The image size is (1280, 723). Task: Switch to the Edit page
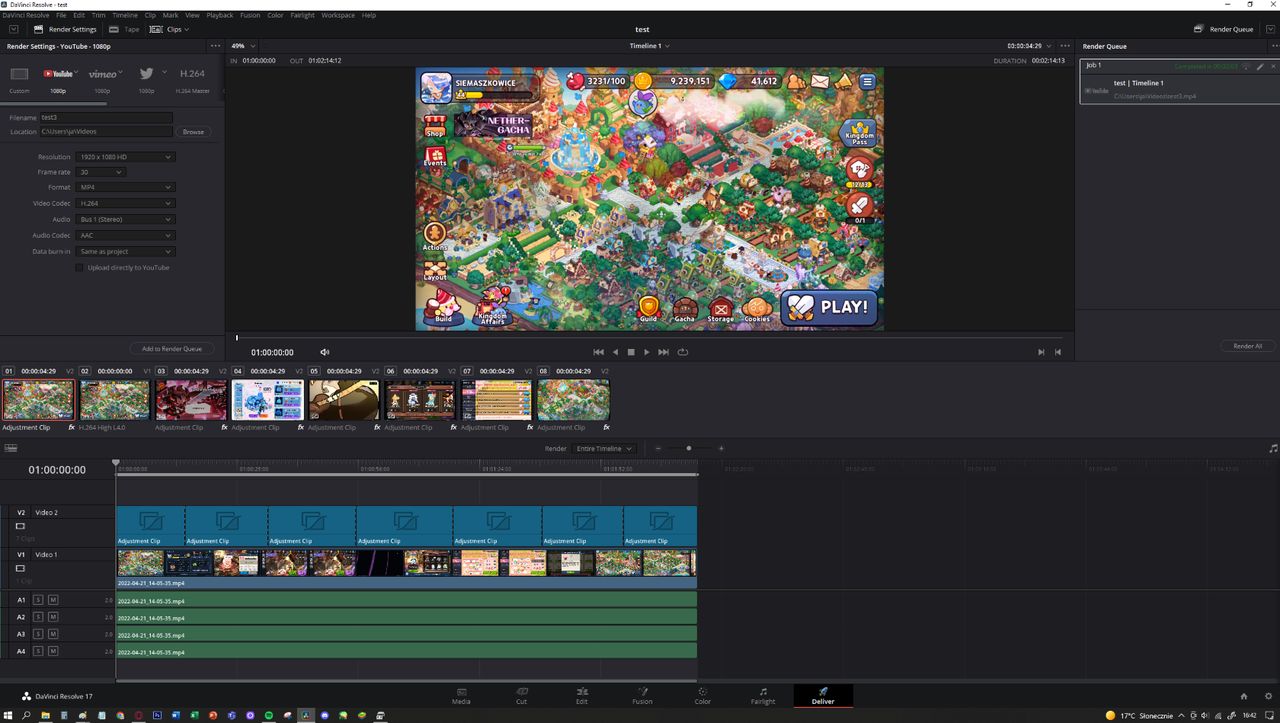click(x=582, y=695)
